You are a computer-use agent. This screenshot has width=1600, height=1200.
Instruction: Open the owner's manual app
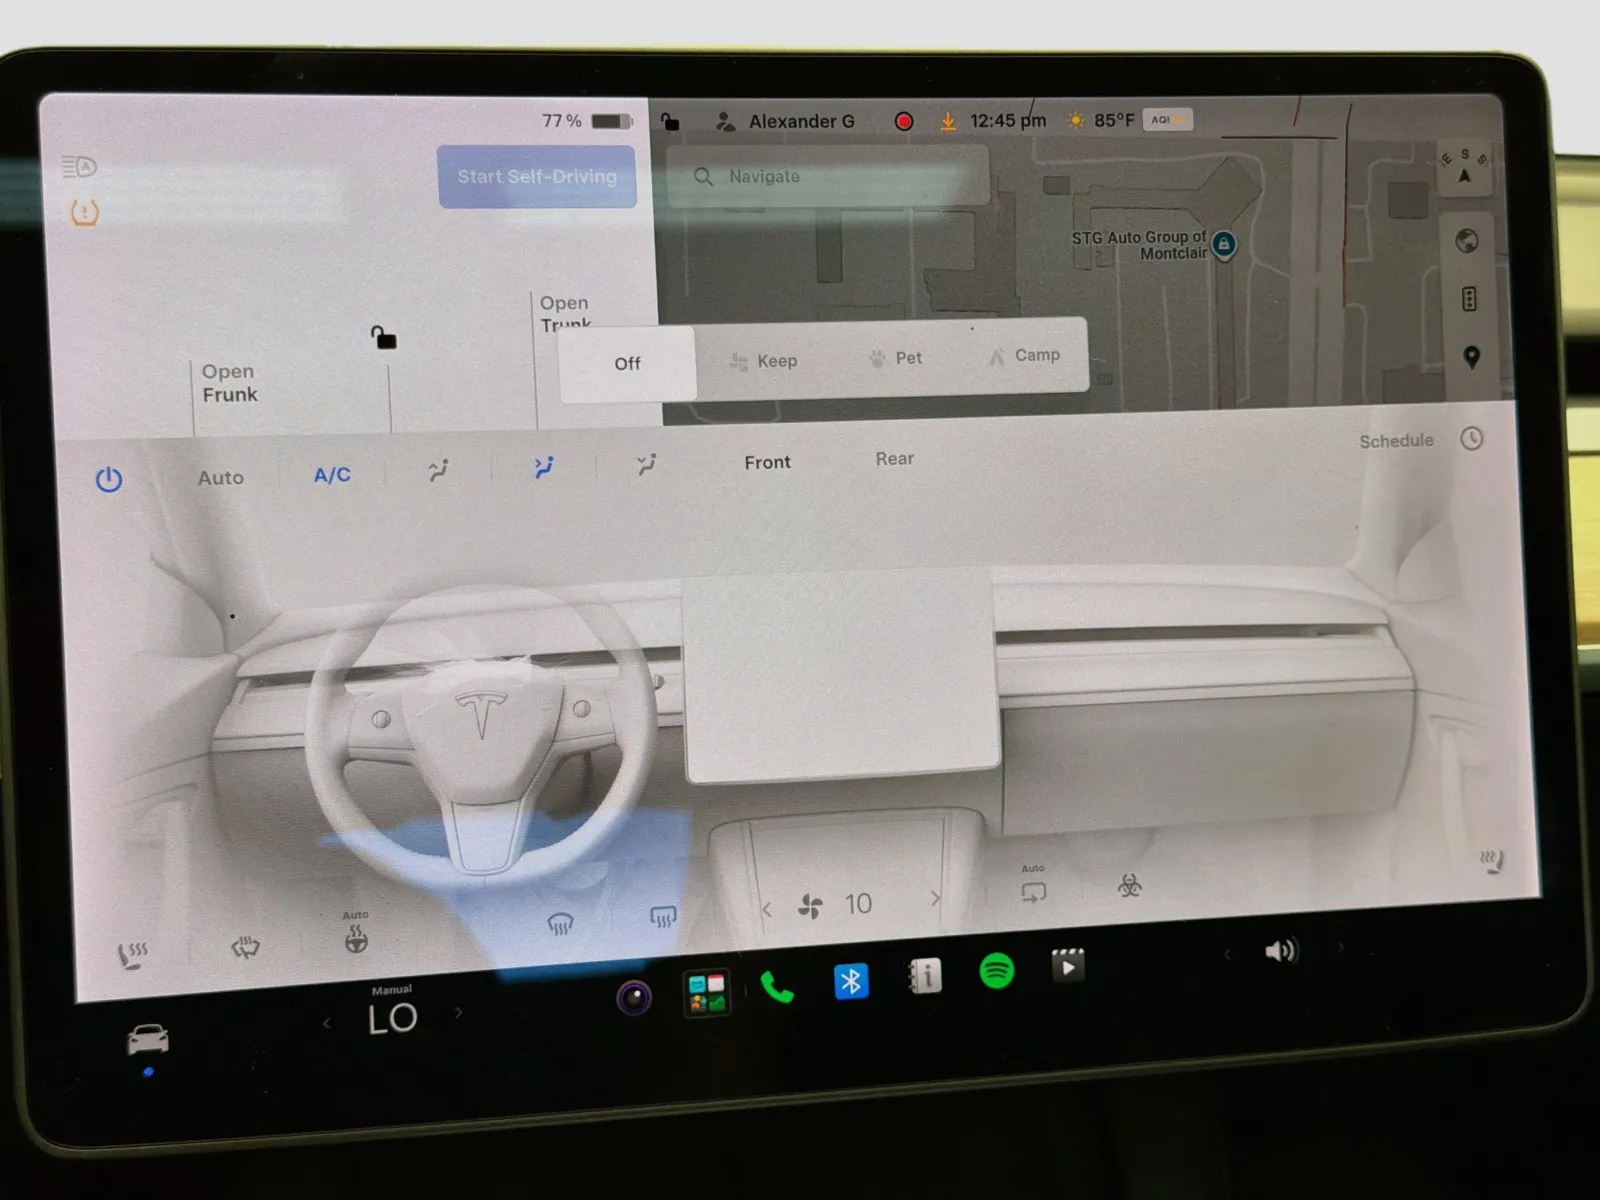click(x=925, y=975)
